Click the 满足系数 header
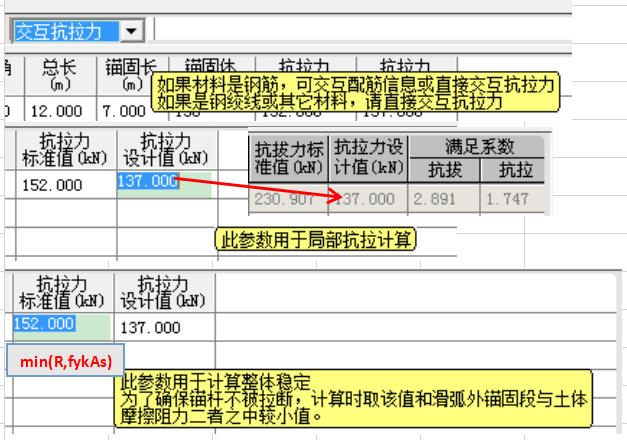 click(x=477, y=146)
